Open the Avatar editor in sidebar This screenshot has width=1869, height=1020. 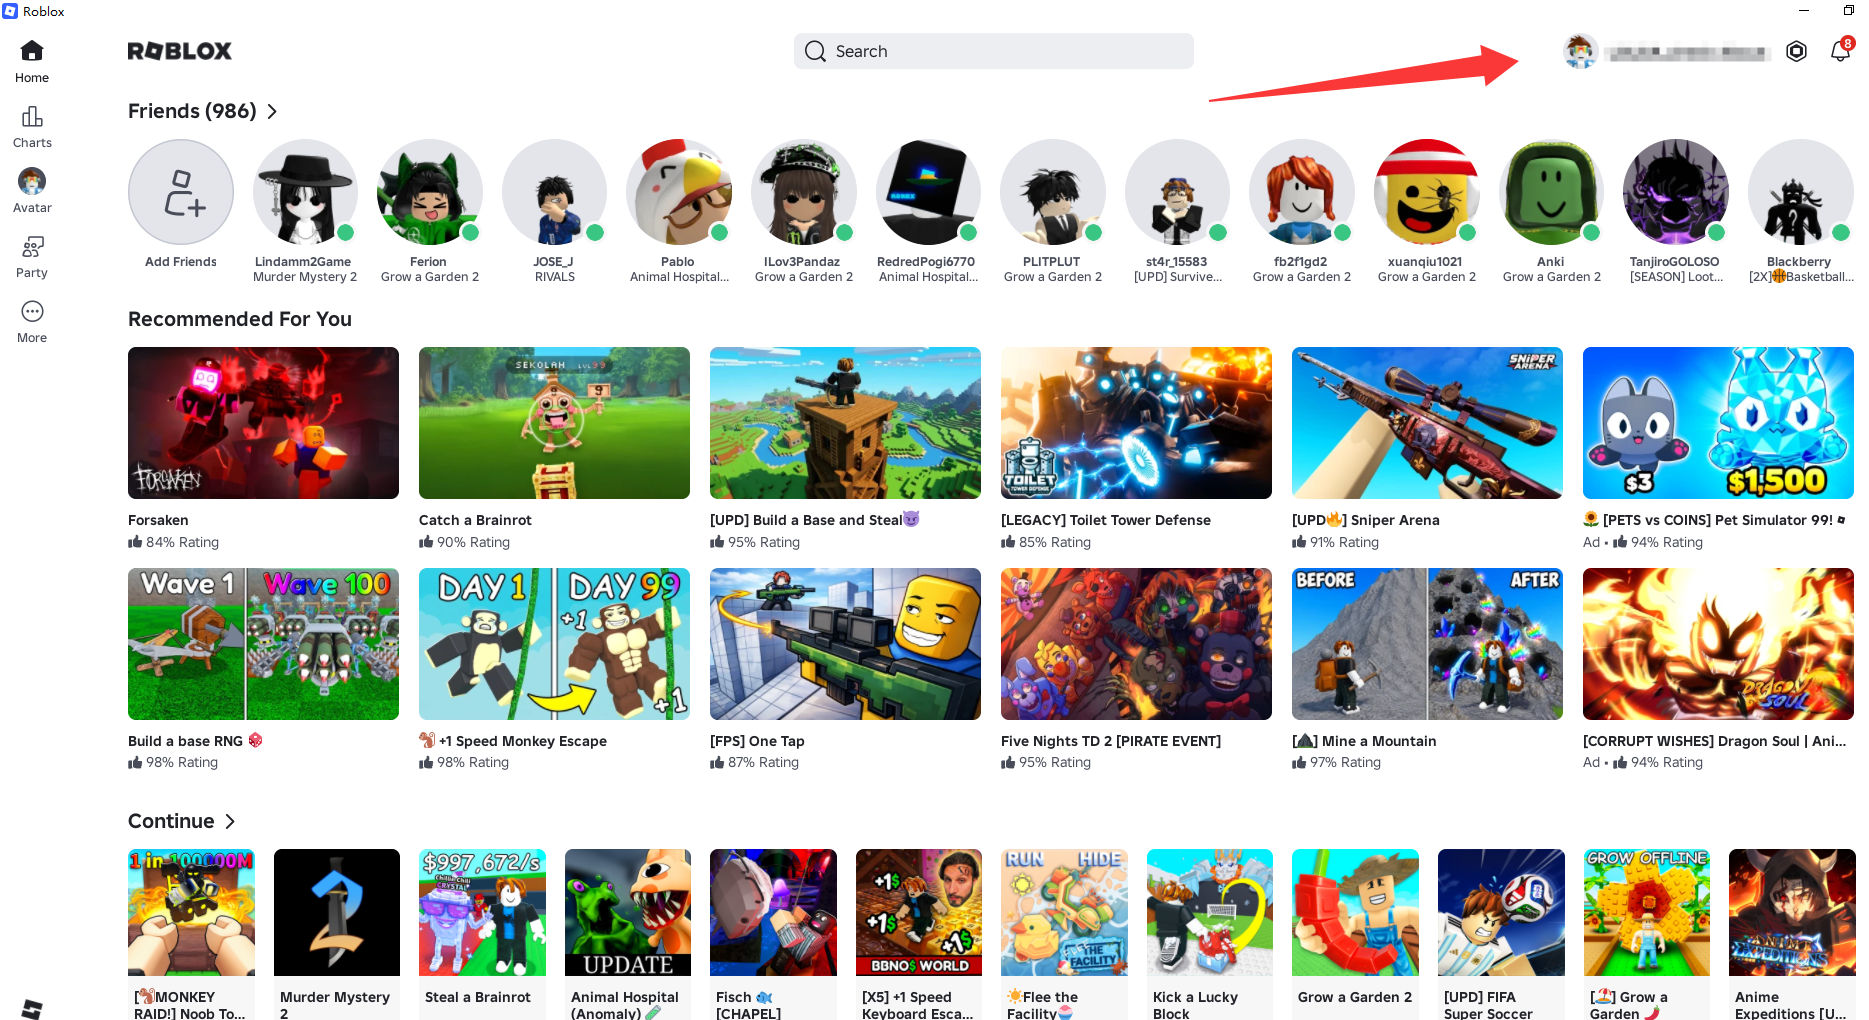pyautogui.click(x=32, y=191)
